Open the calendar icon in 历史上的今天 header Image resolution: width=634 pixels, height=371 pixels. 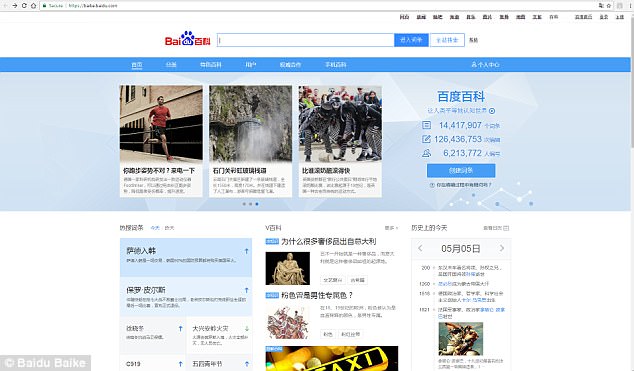click(506, 228)
